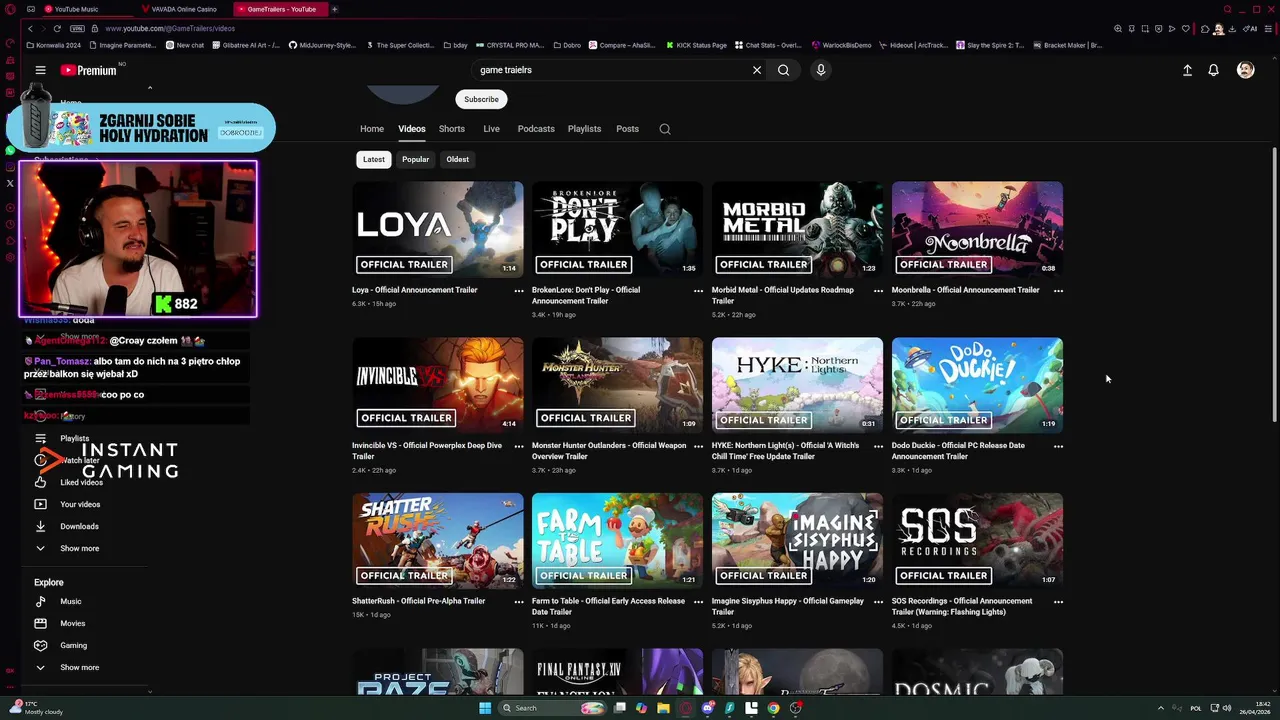Reload the page in the browser
The width and height of the screenshot is (1280, 720).
point(57,29)
